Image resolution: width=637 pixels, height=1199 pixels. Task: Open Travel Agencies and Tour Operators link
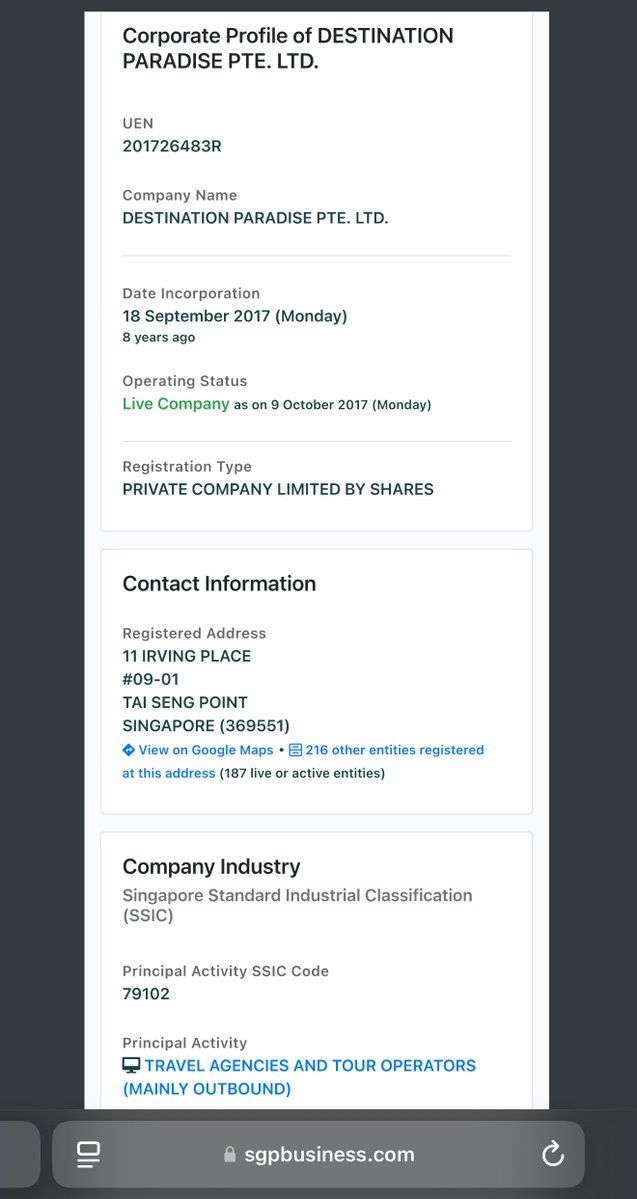(310, 1066)
